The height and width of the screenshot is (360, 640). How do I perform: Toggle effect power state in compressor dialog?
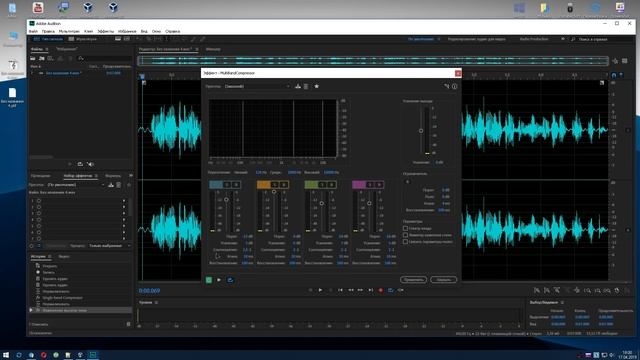(x=209, y=280)
